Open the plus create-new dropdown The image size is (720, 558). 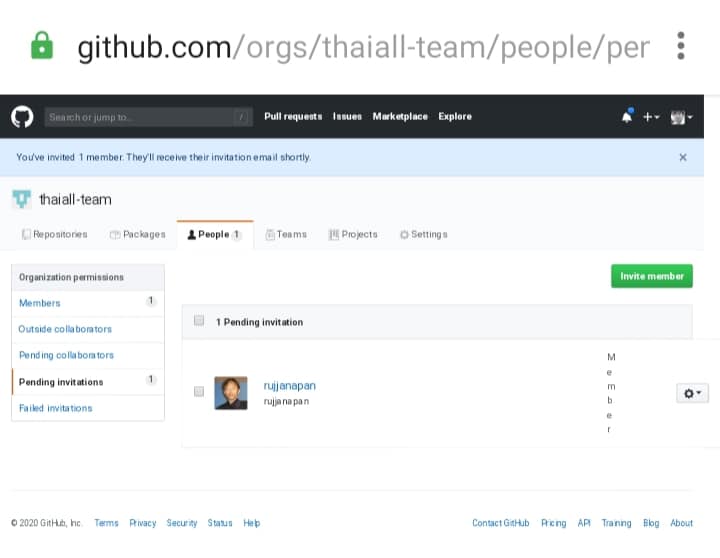(x=651, y=117)
